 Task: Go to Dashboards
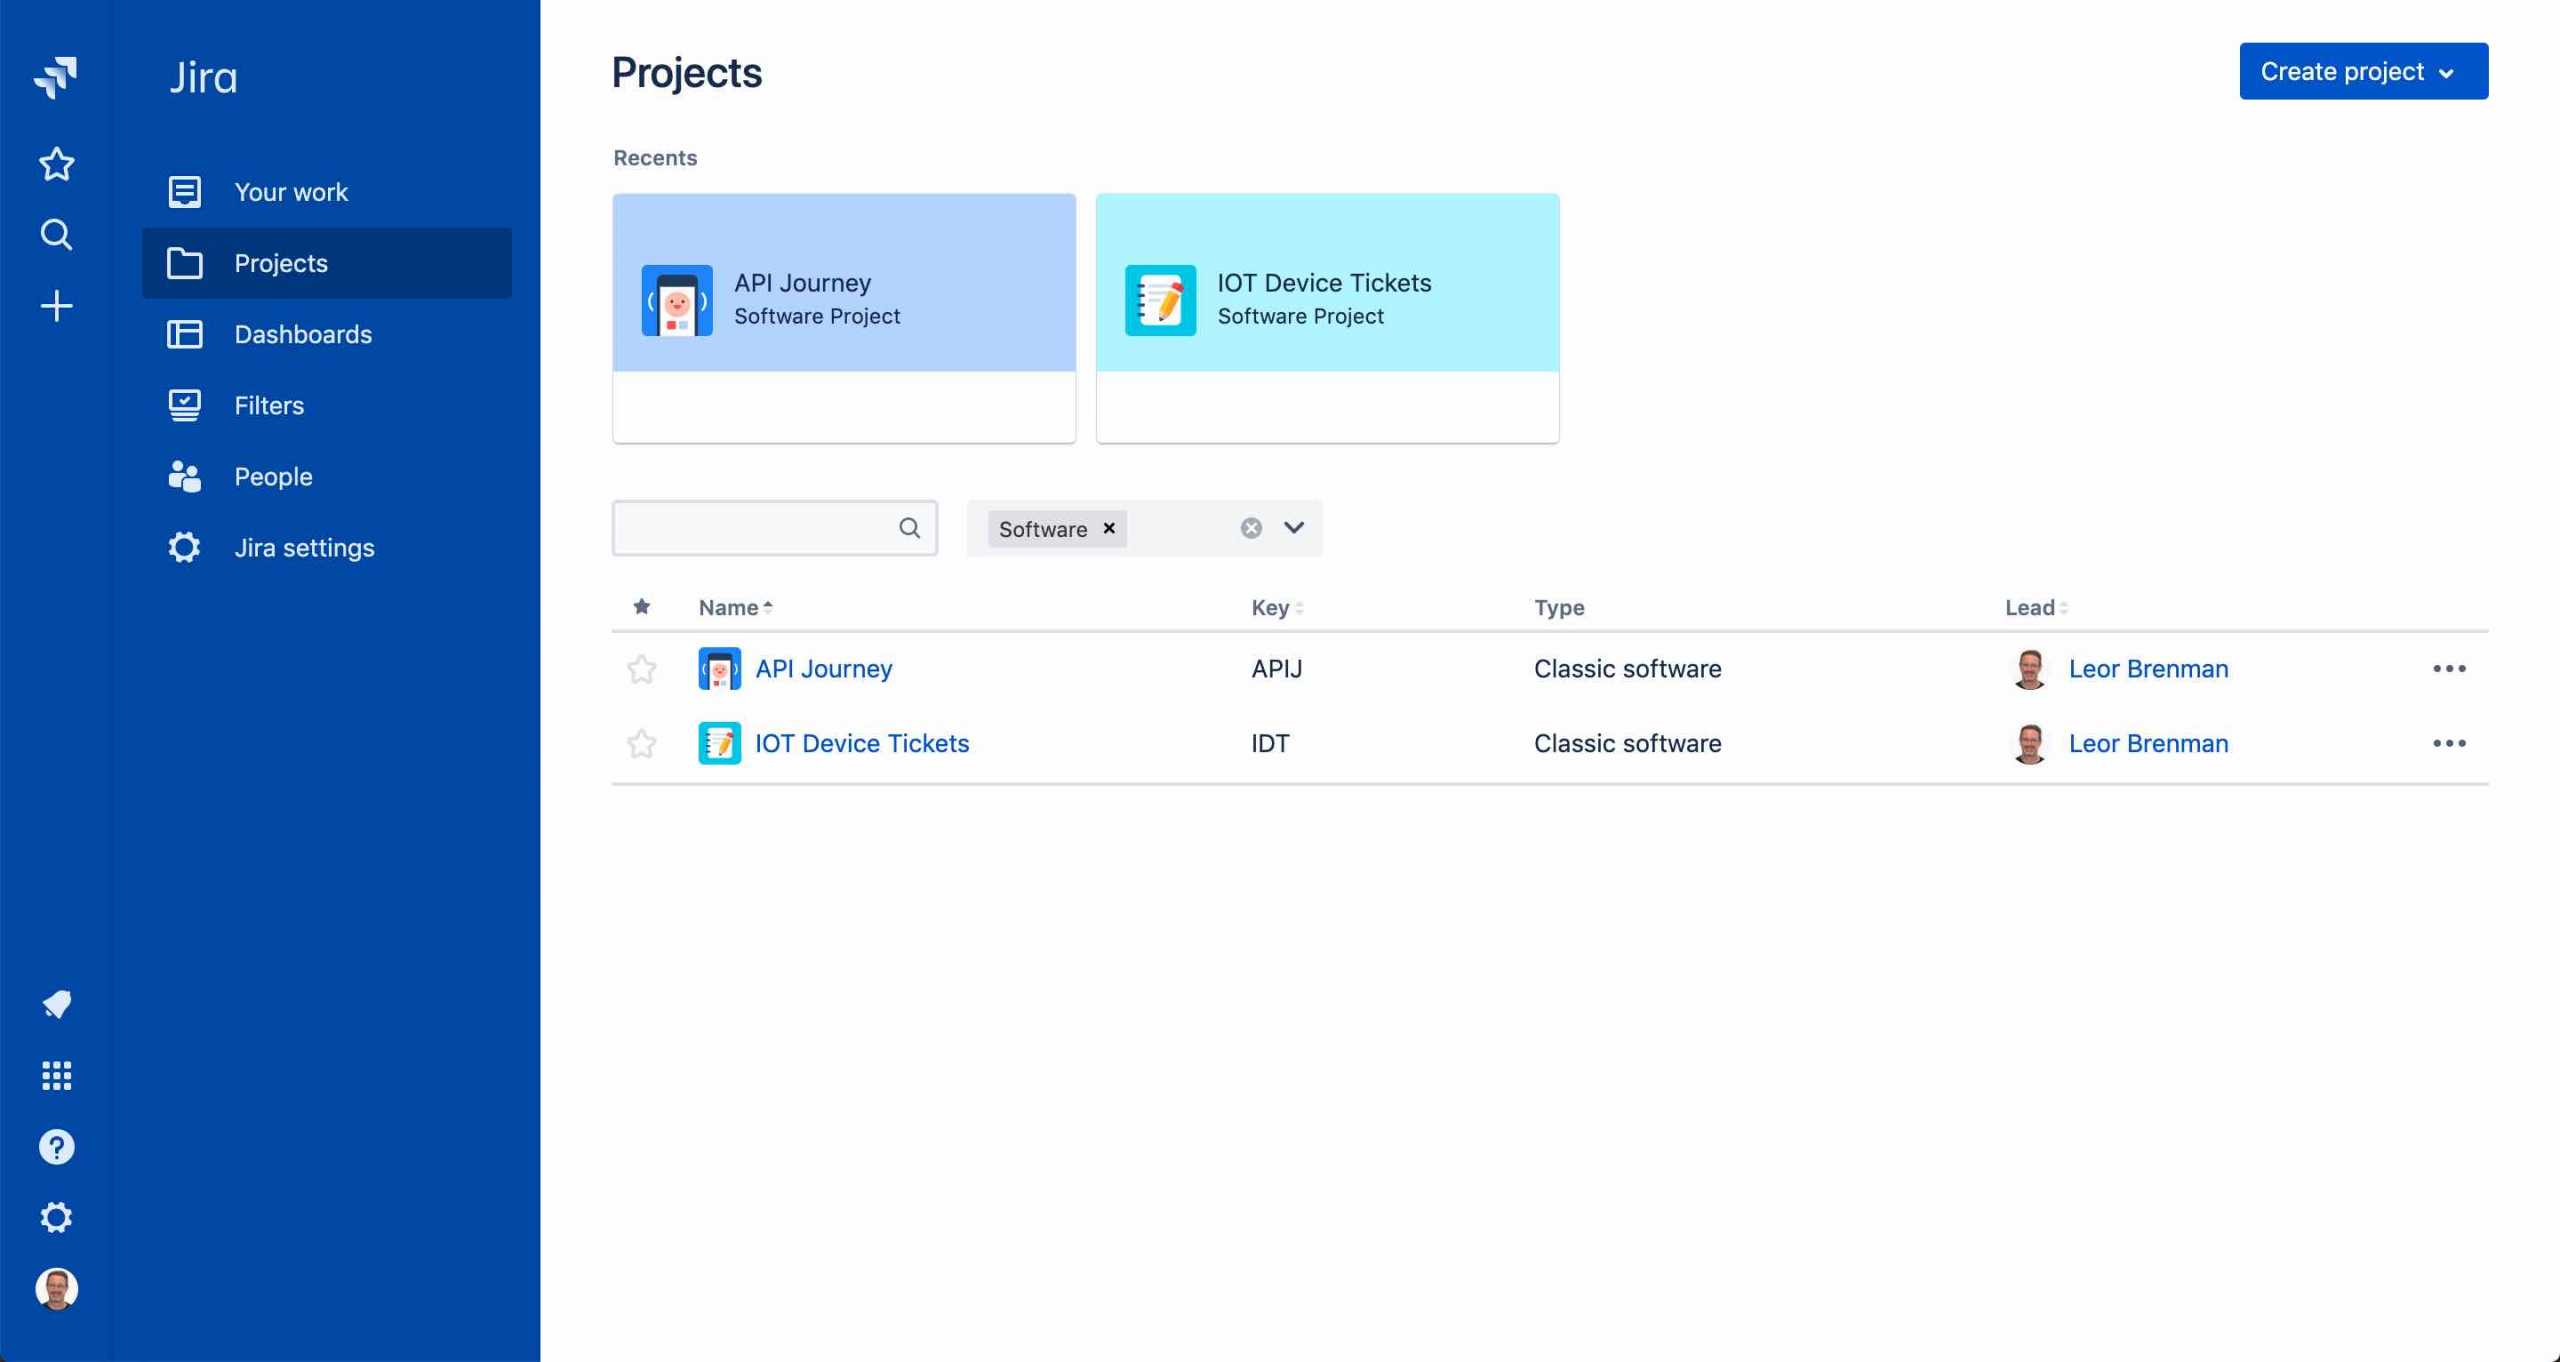click(327, 334)
